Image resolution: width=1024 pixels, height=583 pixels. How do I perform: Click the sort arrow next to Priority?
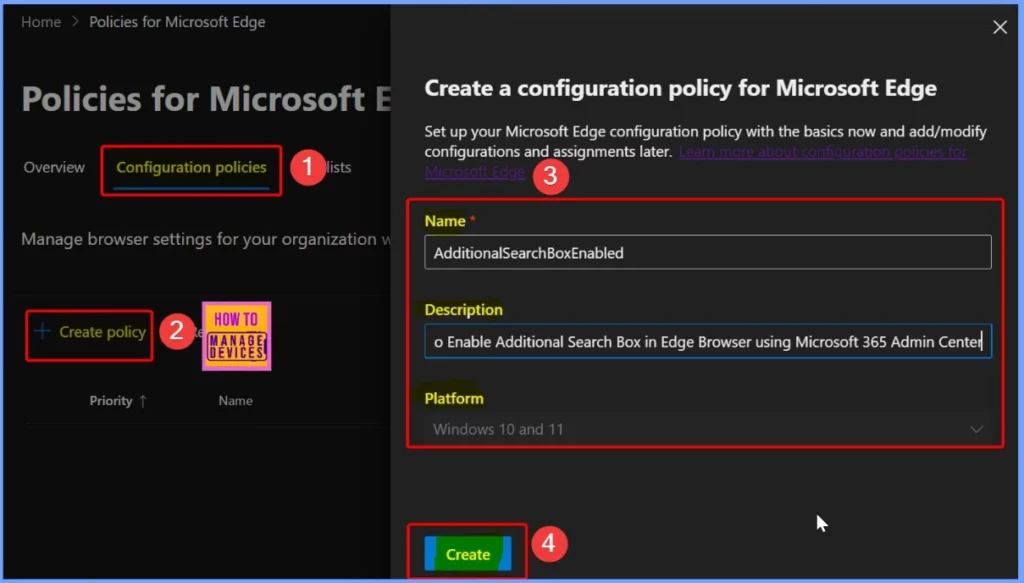[143, 401]
